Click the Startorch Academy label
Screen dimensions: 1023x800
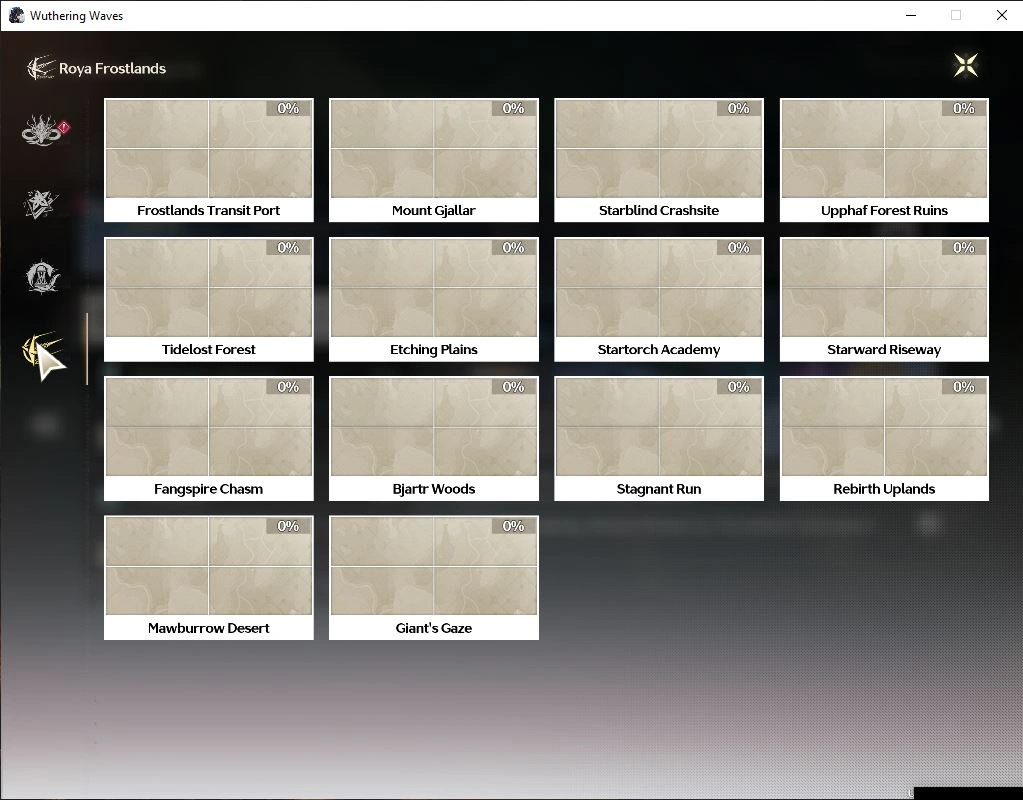coord(659,350)
